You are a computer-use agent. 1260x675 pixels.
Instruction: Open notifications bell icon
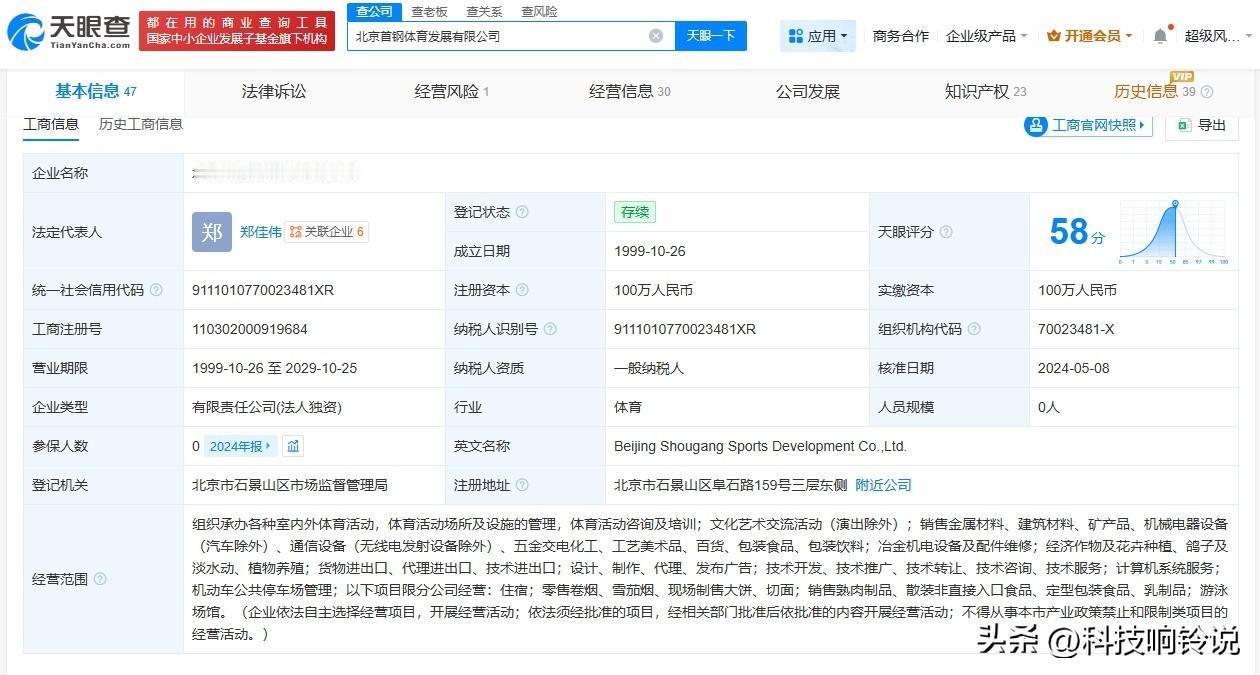tap(1160, 36)
